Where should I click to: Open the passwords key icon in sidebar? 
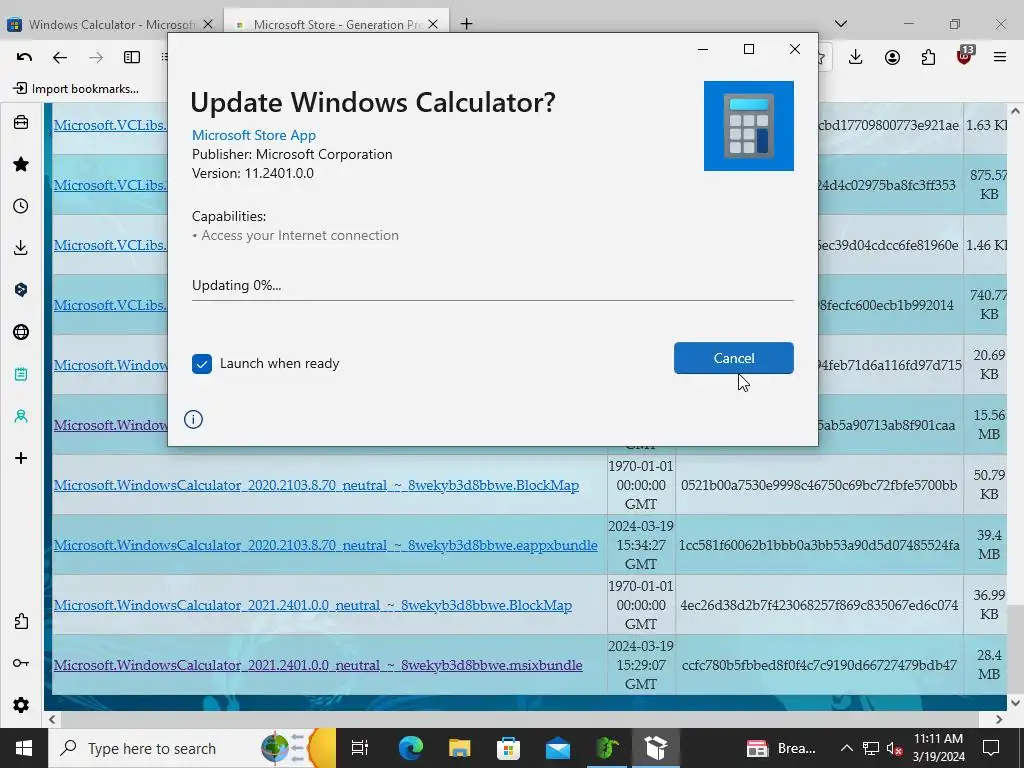[21, 663]
